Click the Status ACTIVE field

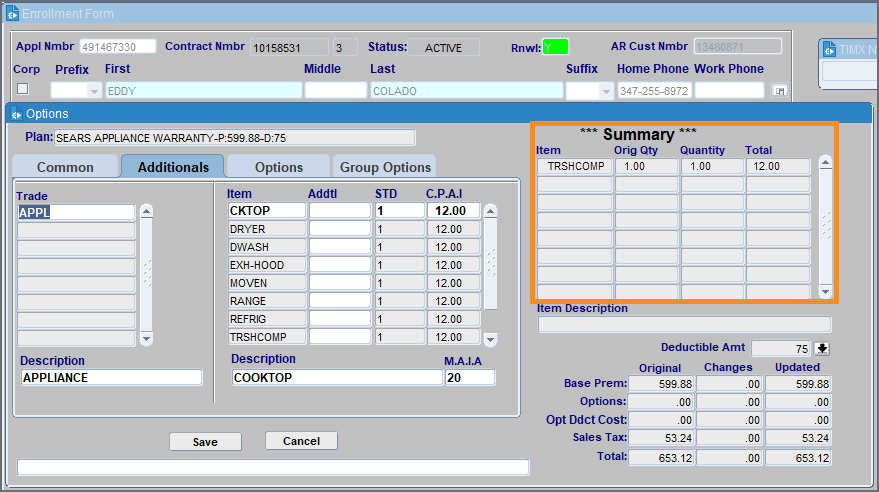pyautogui.click(x=443, y=47)
